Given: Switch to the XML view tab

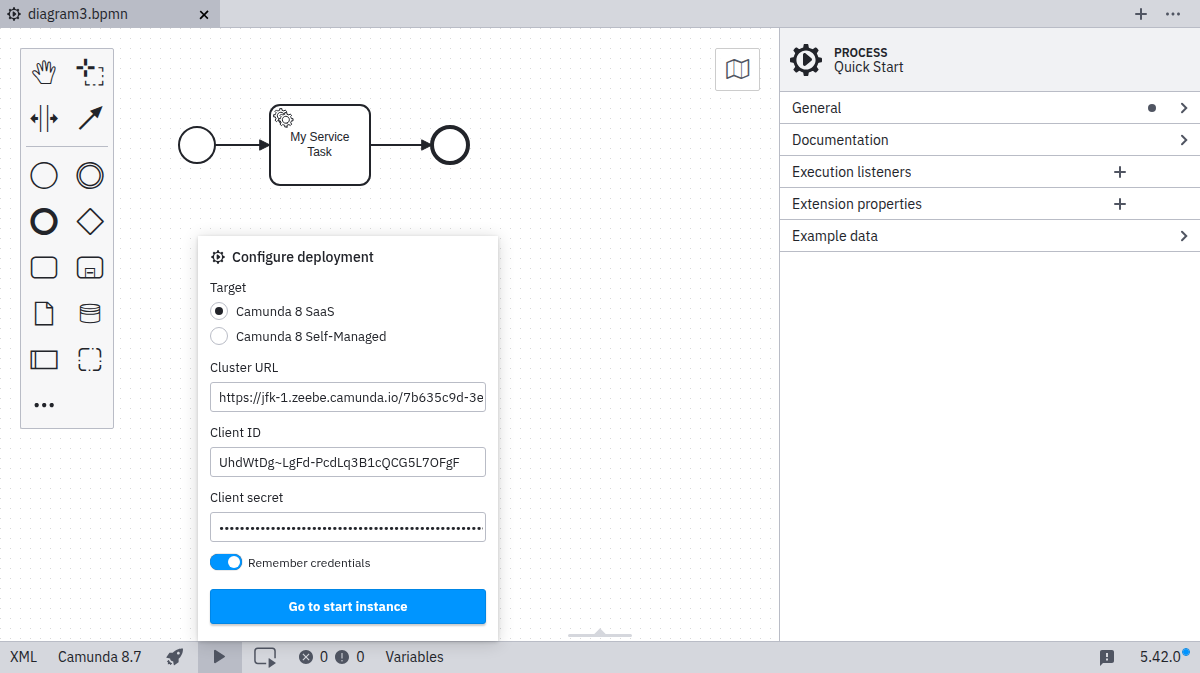Looking at the screenshot, I should [22, 657].
